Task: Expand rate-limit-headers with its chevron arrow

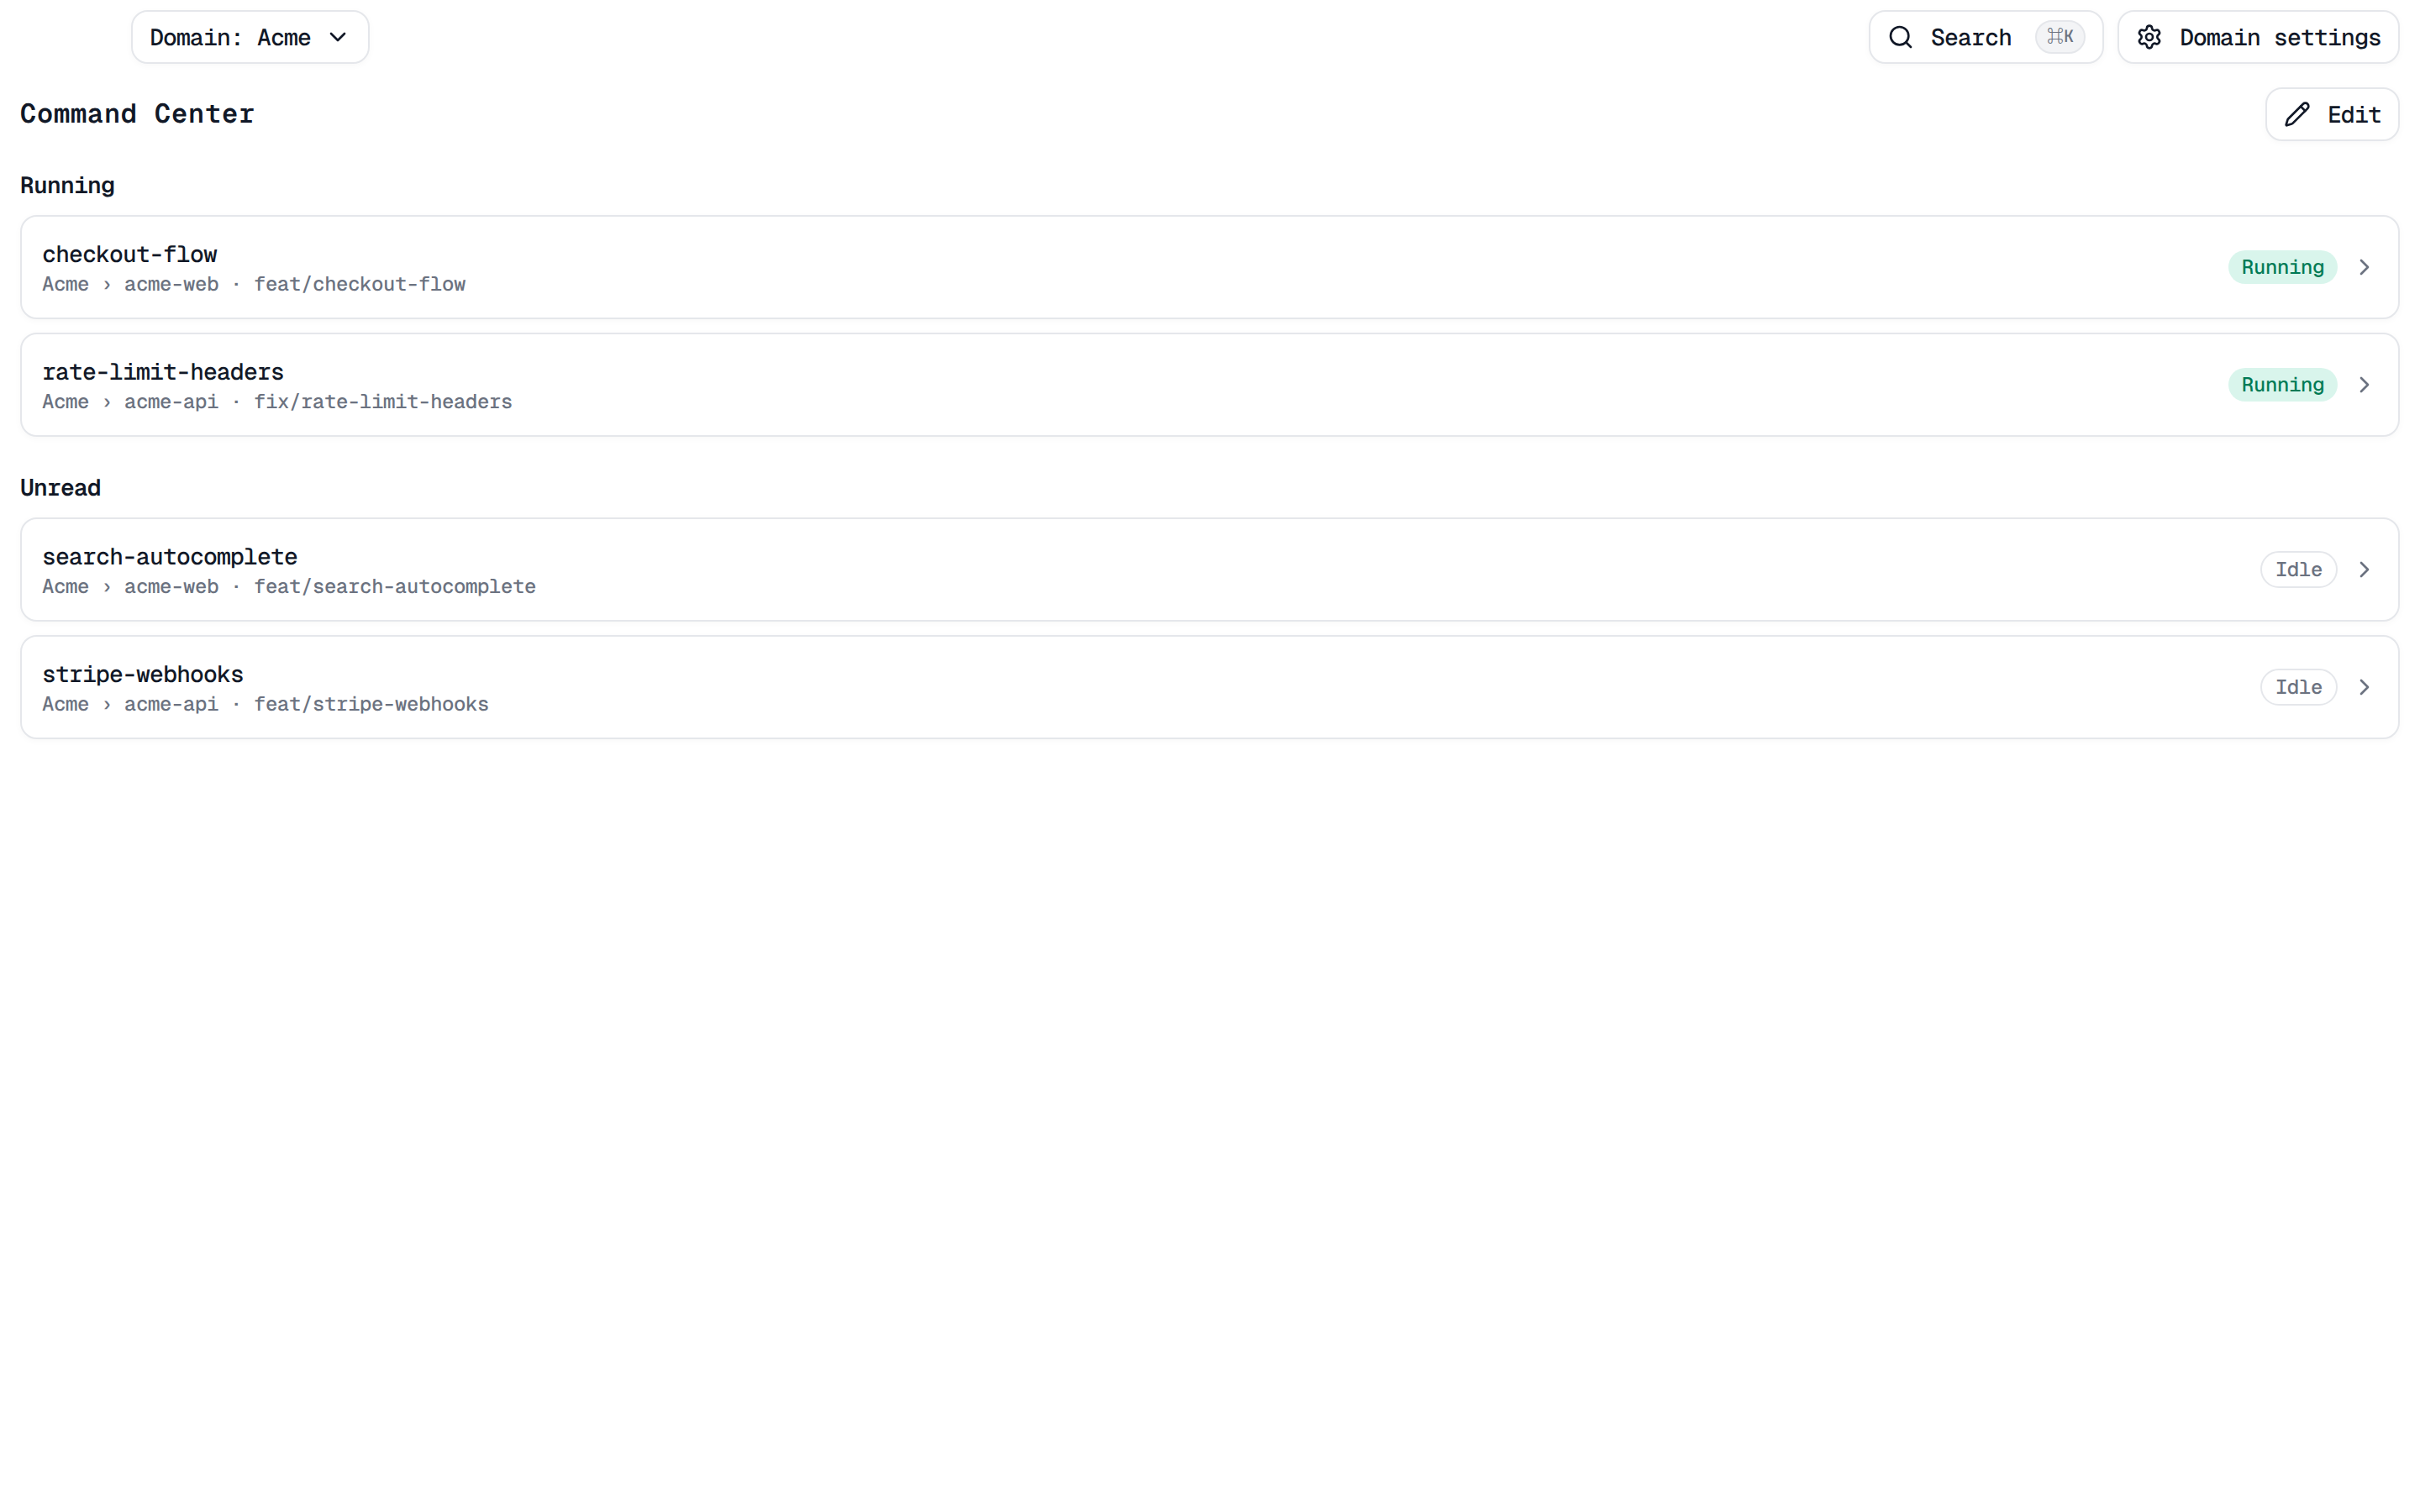Action: point(2364,385)
